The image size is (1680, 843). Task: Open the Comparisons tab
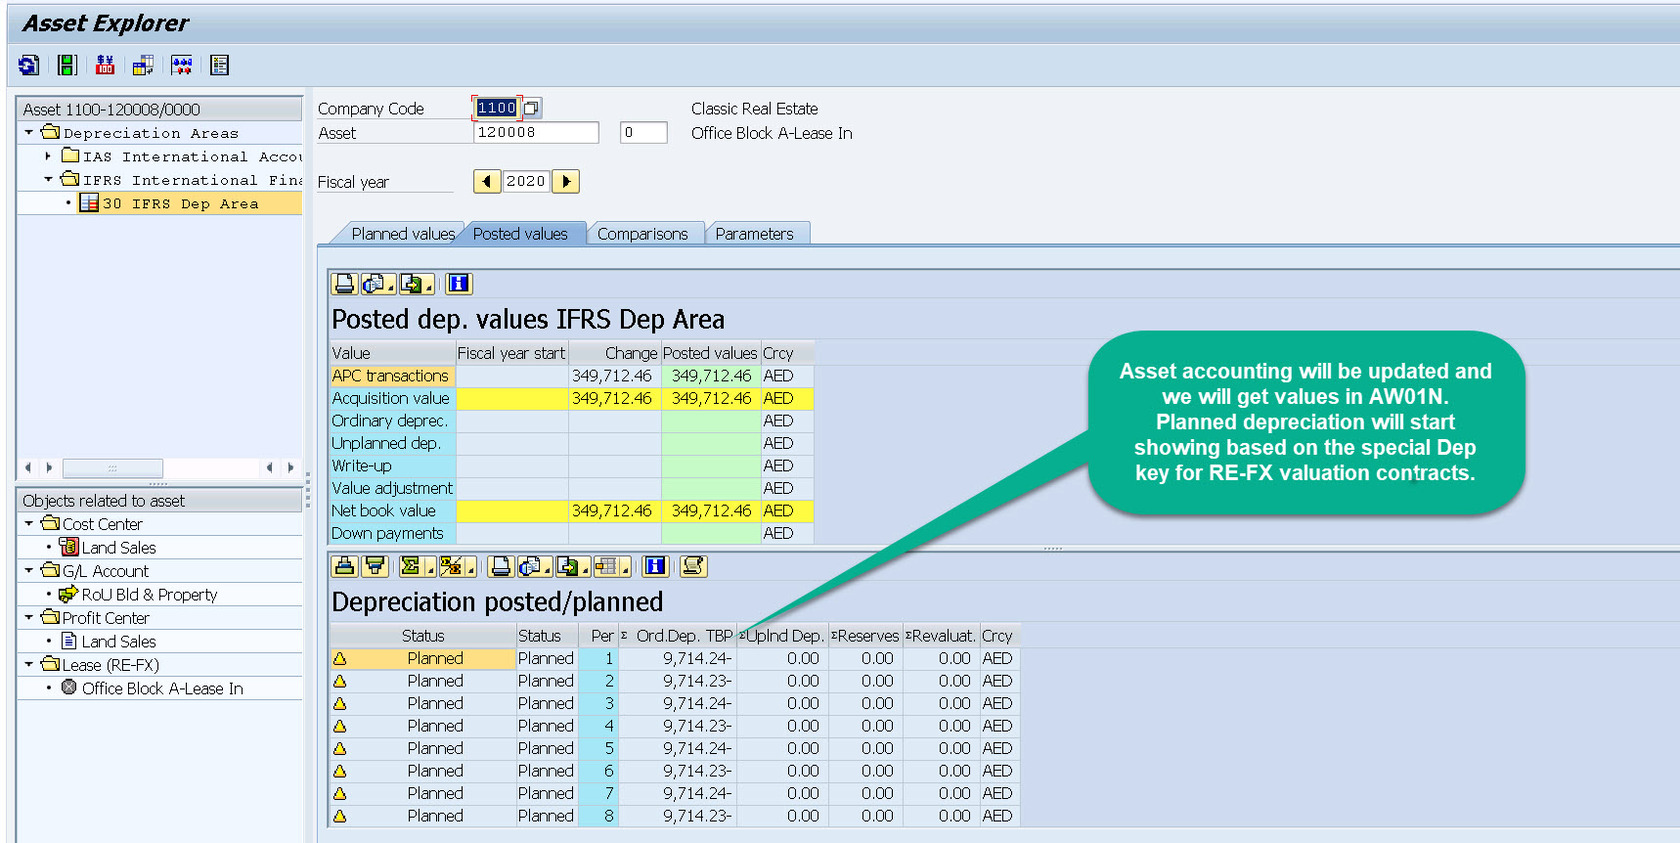point(642,234)
